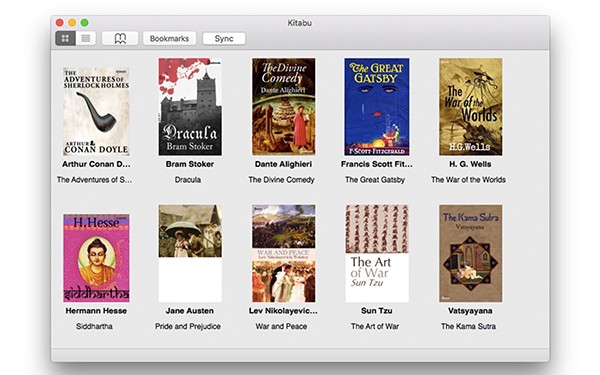Open the Pride and Prejudice cover
The width and height of the screenshot is (600, 375).
(190, 253)
